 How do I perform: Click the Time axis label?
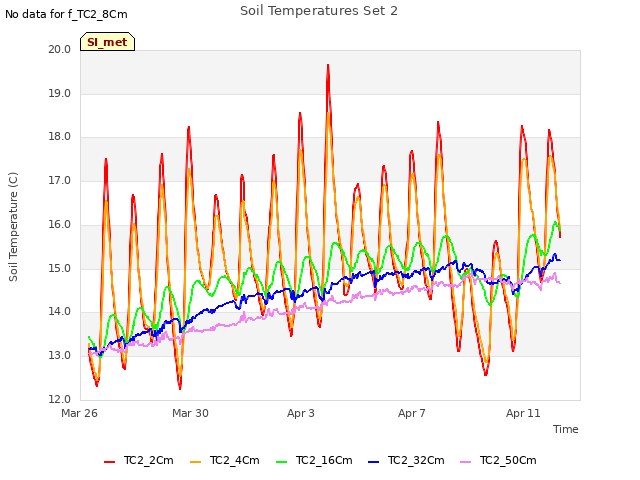tap(566, 429)
